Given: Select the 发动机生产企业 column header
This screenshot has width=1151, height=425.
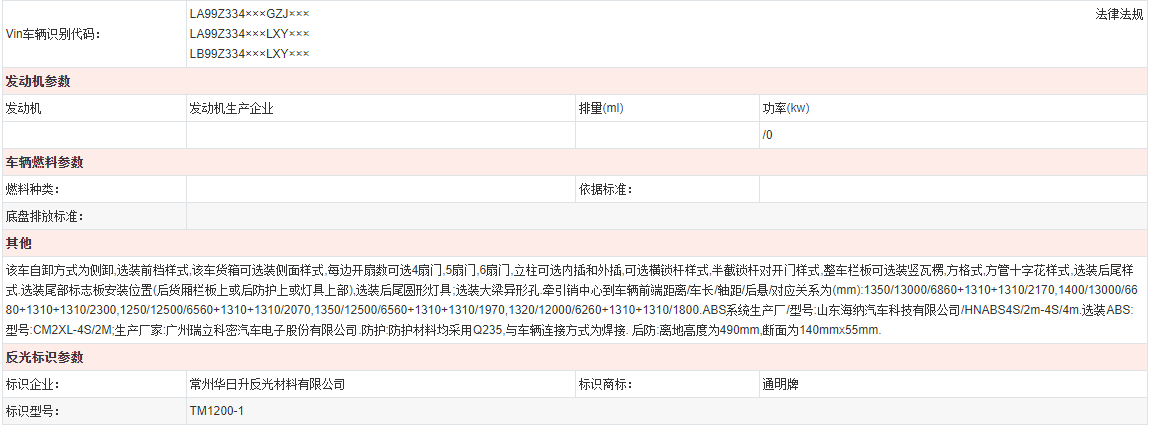Looking at the screenshot, I should [231, 108].
